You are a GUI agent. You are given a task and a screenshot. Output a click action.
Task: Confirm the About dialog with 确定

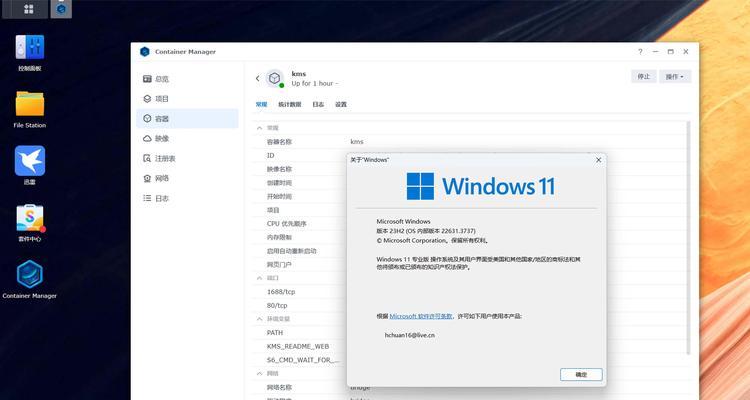(581, 375)
